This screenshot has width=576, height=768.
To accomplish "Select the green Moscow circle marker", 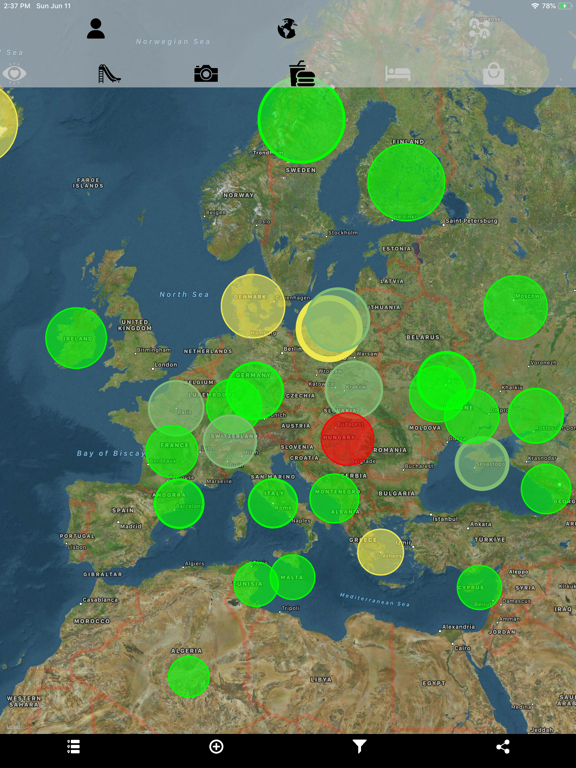I will pyautogui.click(x=515, y=307).
